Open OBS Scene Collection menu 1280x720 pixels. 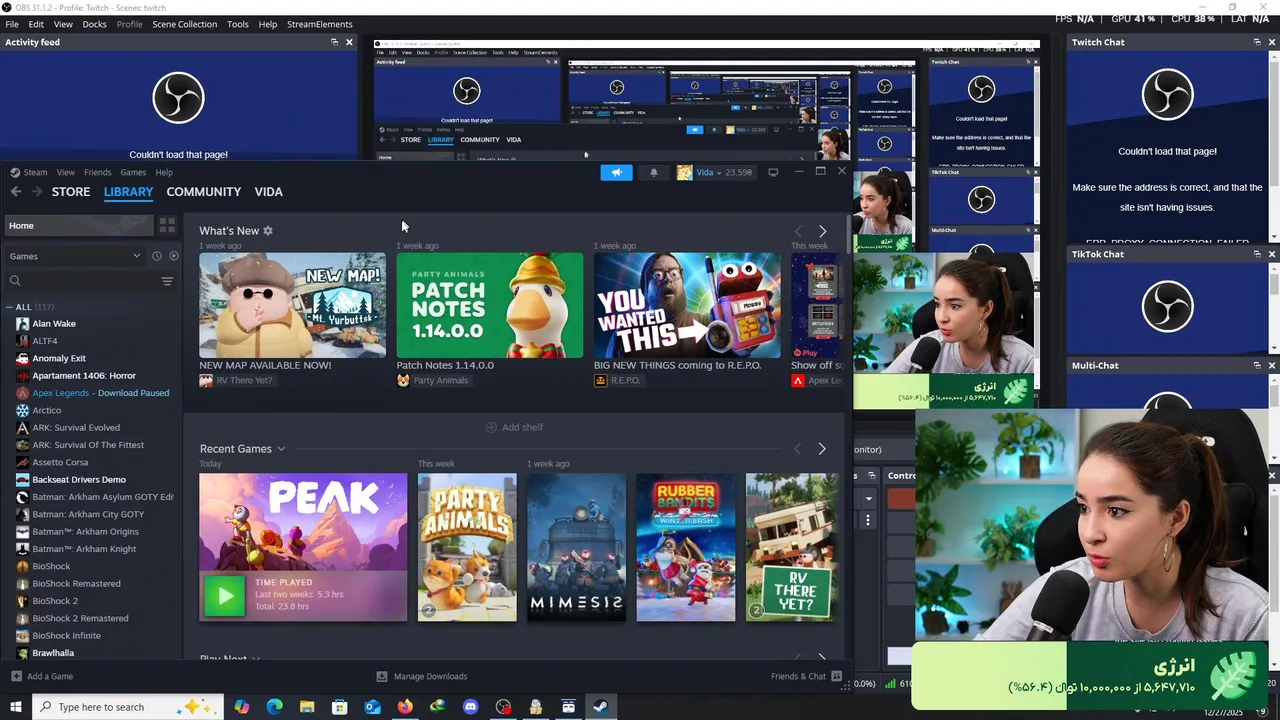184,24
